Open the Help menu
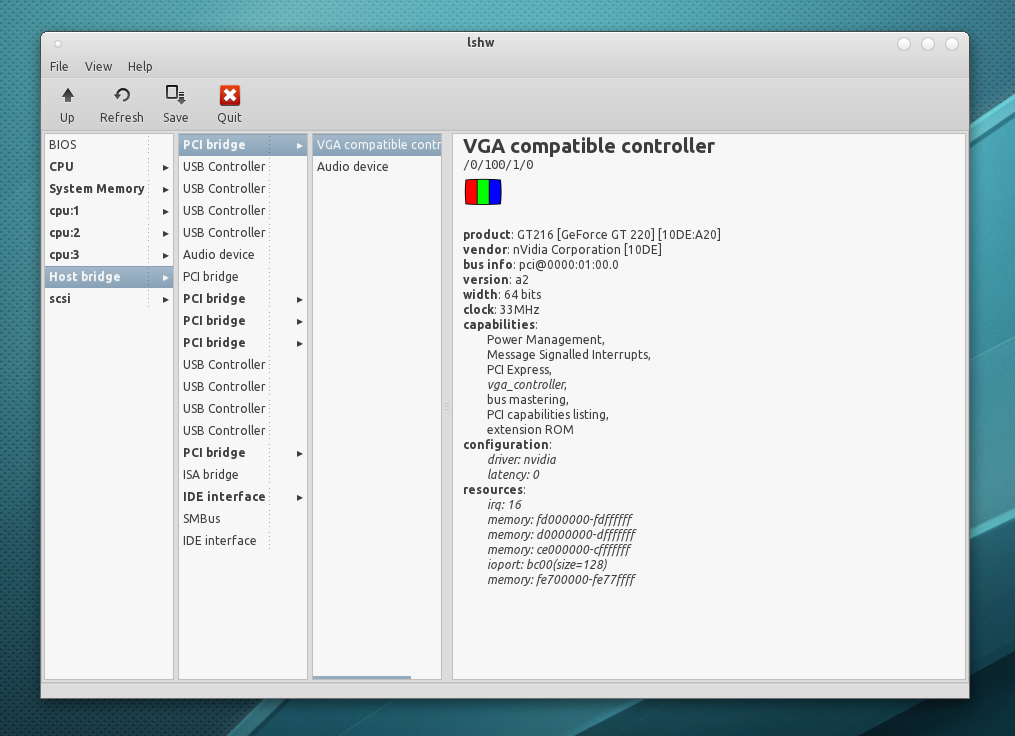This screenshot has width=1015, height=736. 140,67
